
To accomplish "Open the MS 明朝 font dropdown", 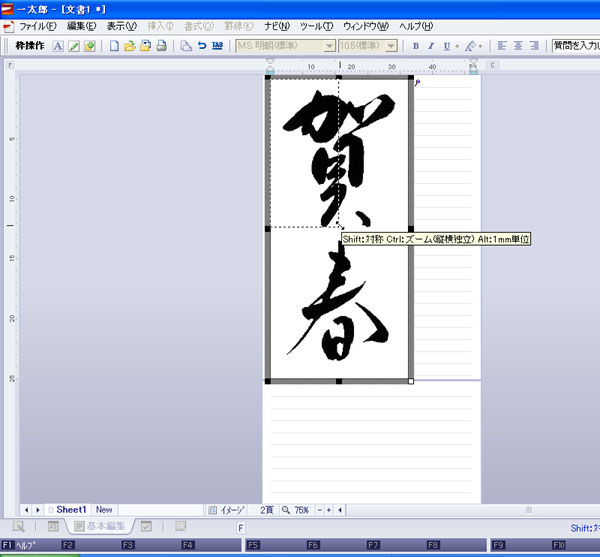I will (330, 46).
